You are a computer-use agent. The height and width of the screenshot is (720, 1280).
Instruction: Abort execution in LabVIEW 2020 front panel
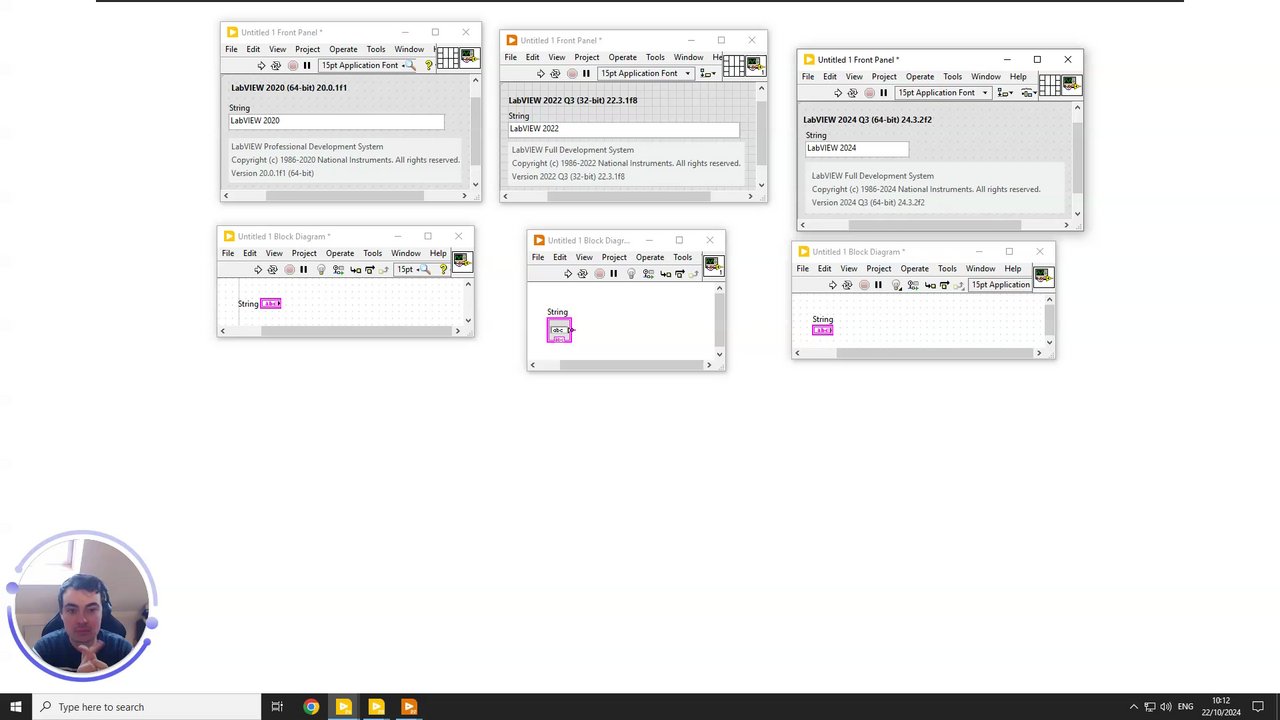(292, 66)
